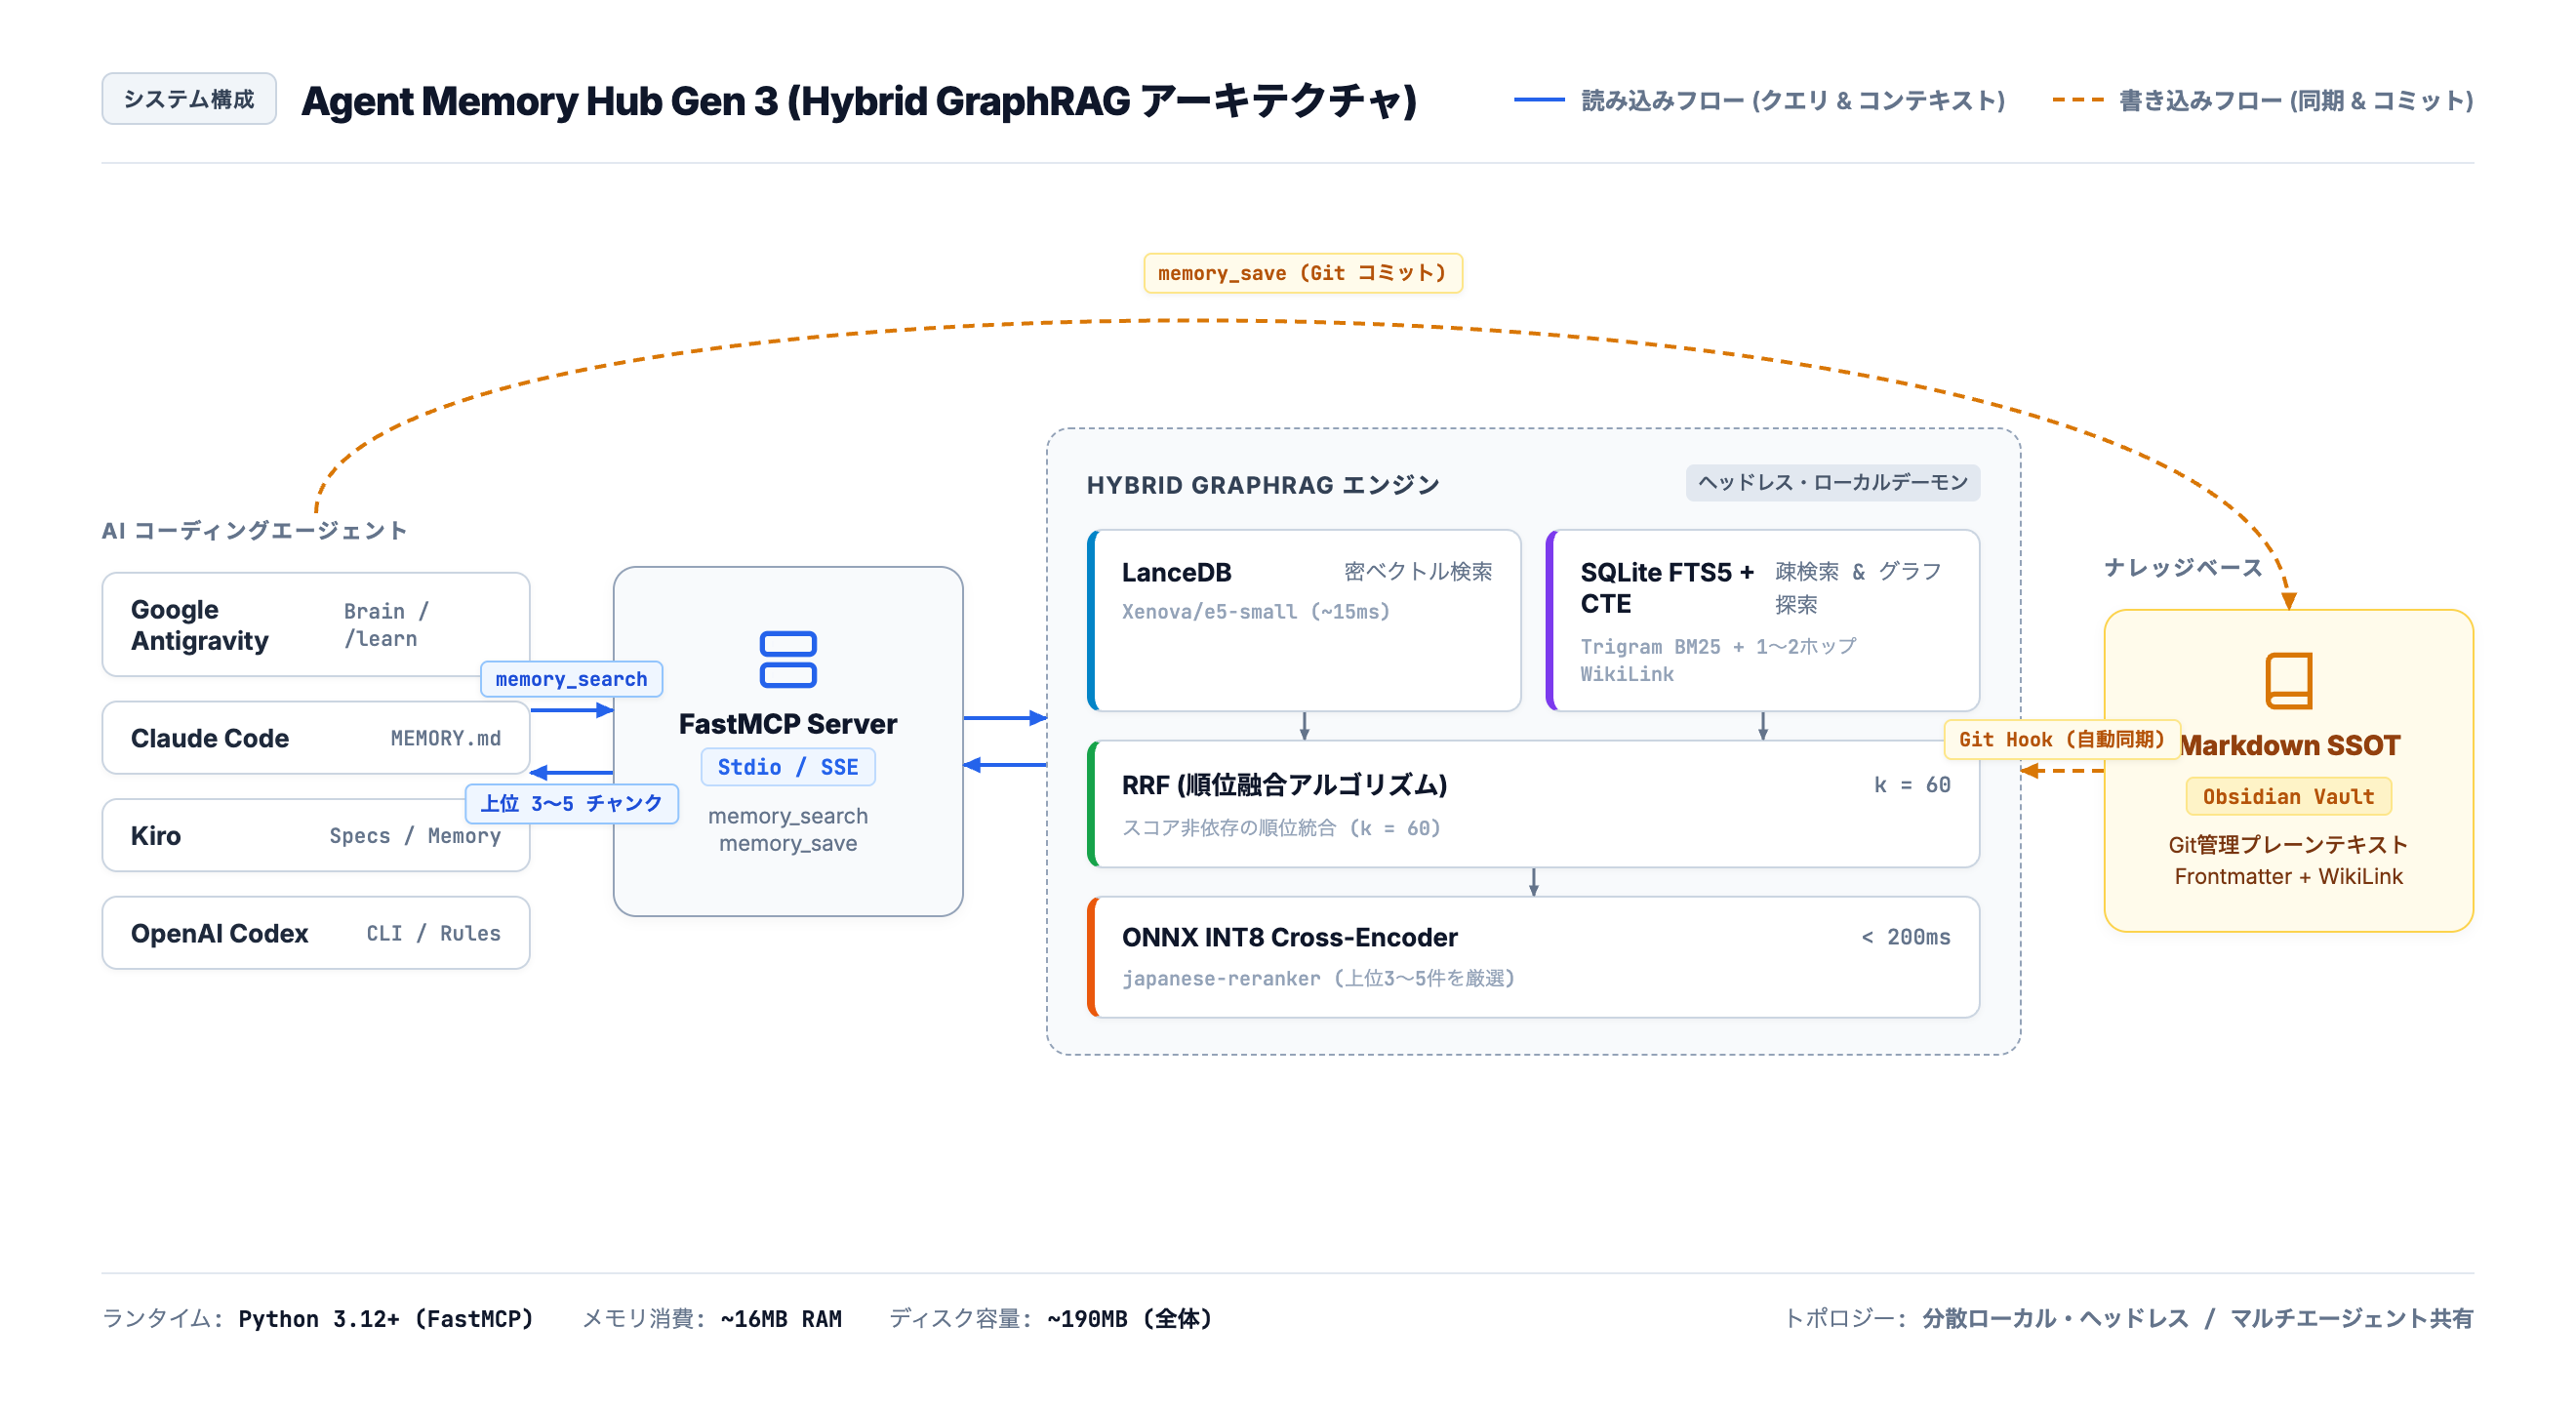Click the Xenova/e5-small (~15ms) text
This screenshot has width=2576, height=1405.
[x=1256, y=612]
